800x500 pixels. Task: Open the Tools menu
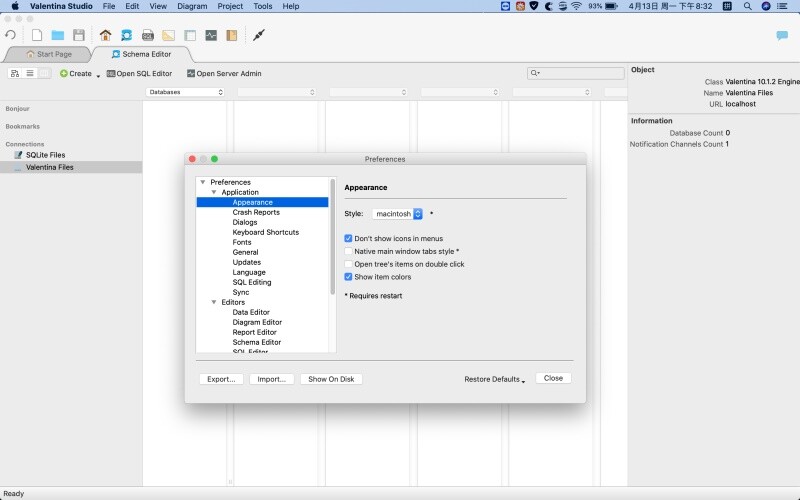(263, 6)
